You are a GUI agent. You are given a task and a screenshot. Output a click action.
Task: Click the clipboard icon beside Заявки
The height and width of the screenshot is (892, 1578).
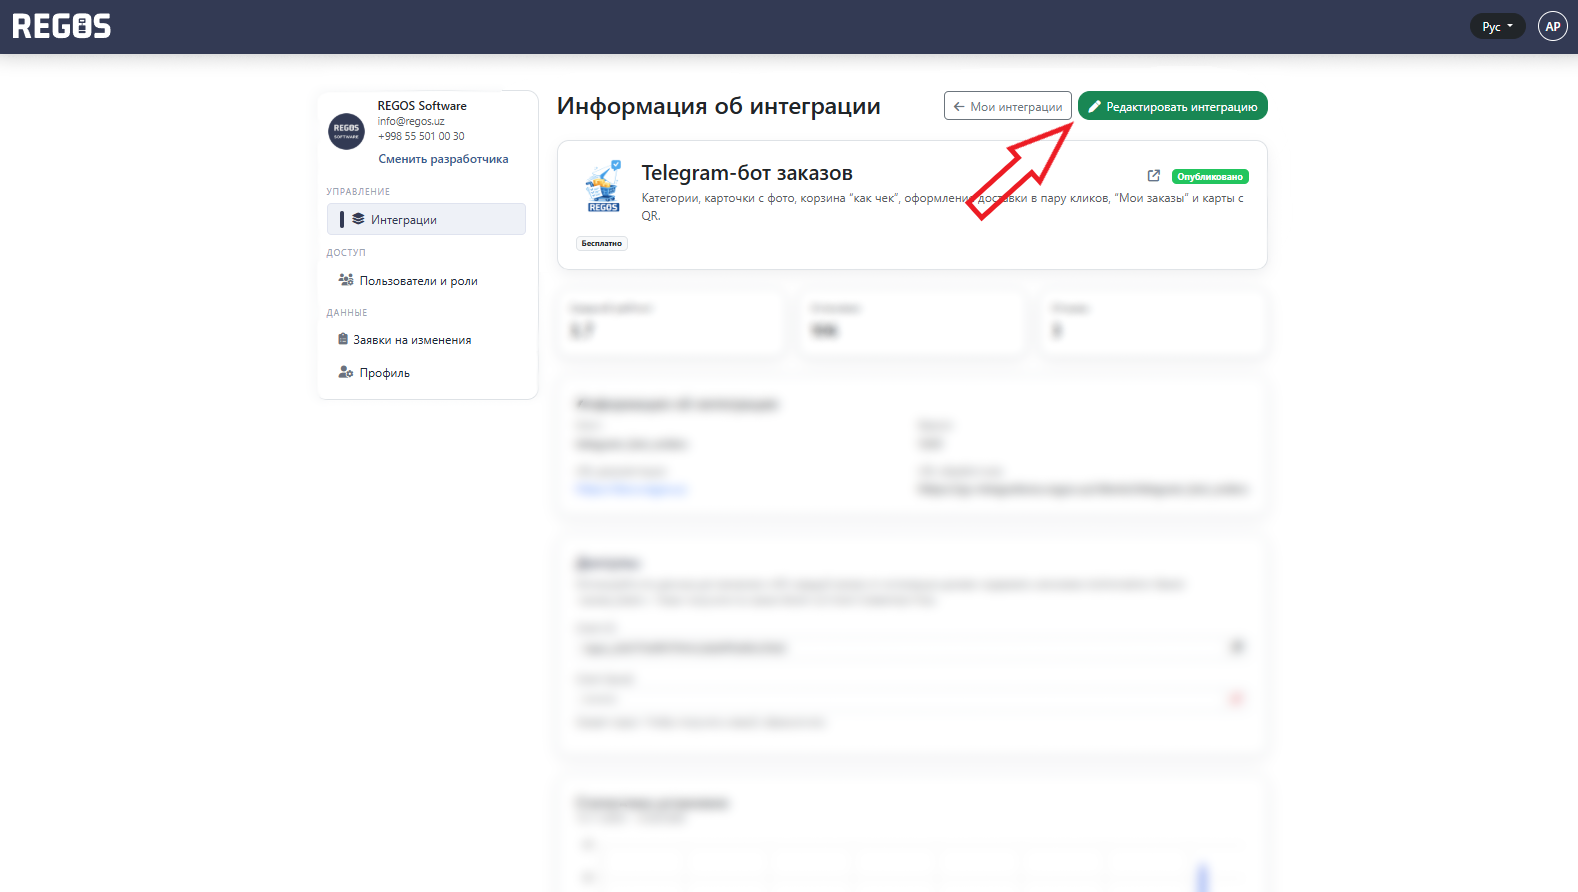(x=343, y=339)
